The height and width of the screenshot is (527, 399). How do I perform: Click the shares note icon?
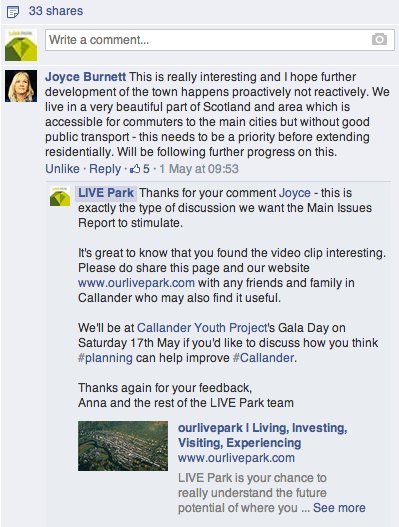tap(13, 12)
